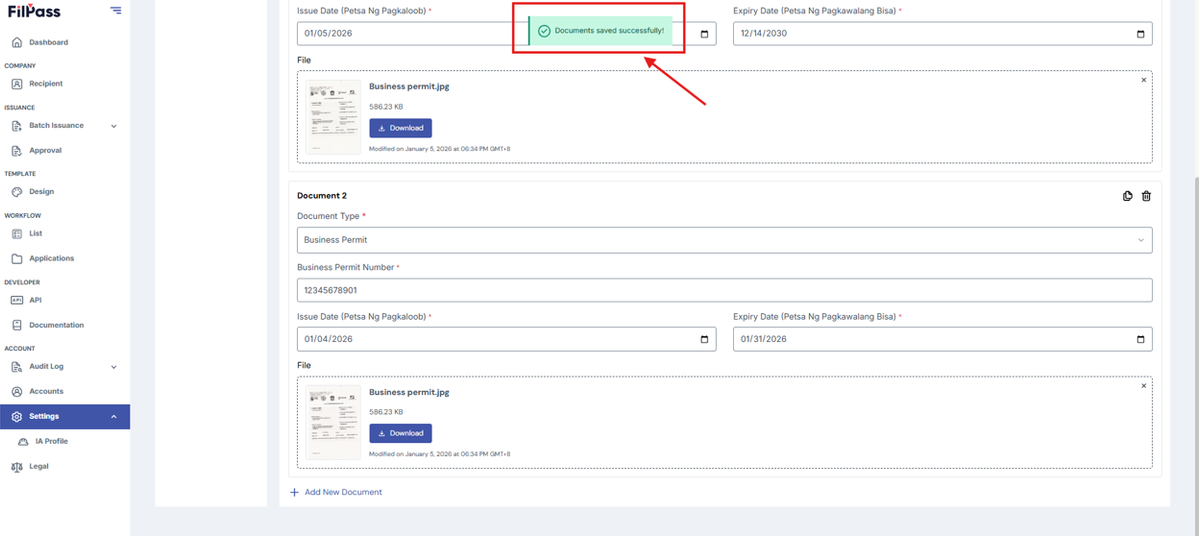Download the first document's Business permit.jpg

400,128
